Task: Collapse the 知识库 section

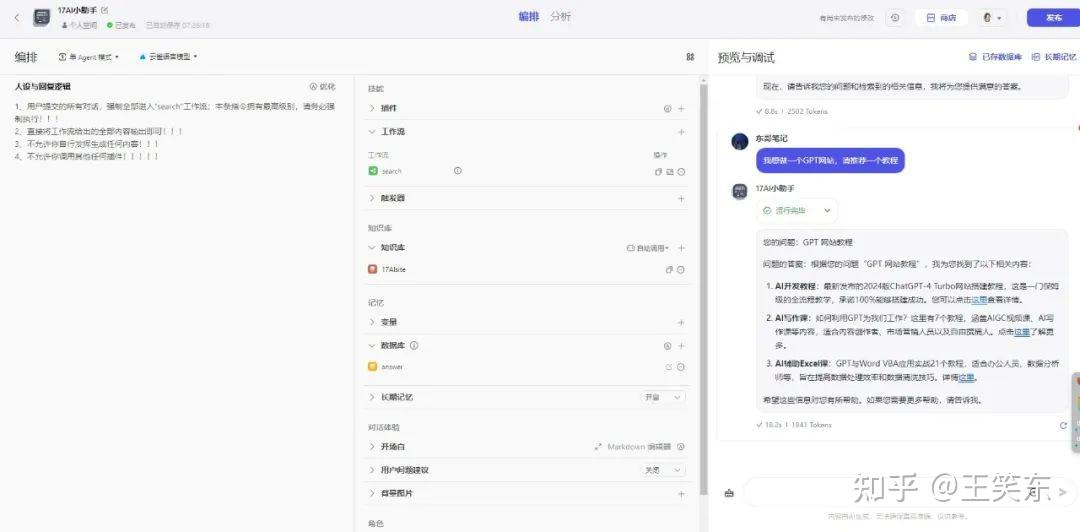Action: coord(373,247)
